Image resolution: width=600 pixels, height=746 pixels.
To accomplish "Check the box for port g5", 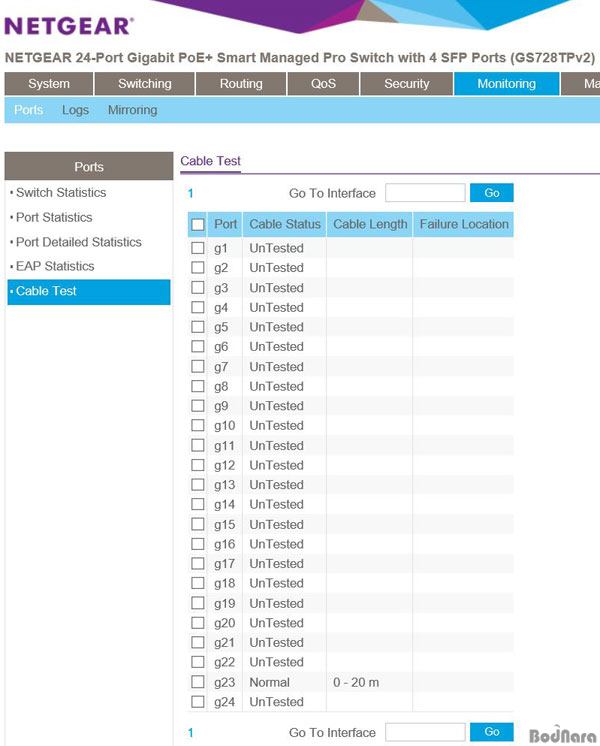I will click(197, 327).
